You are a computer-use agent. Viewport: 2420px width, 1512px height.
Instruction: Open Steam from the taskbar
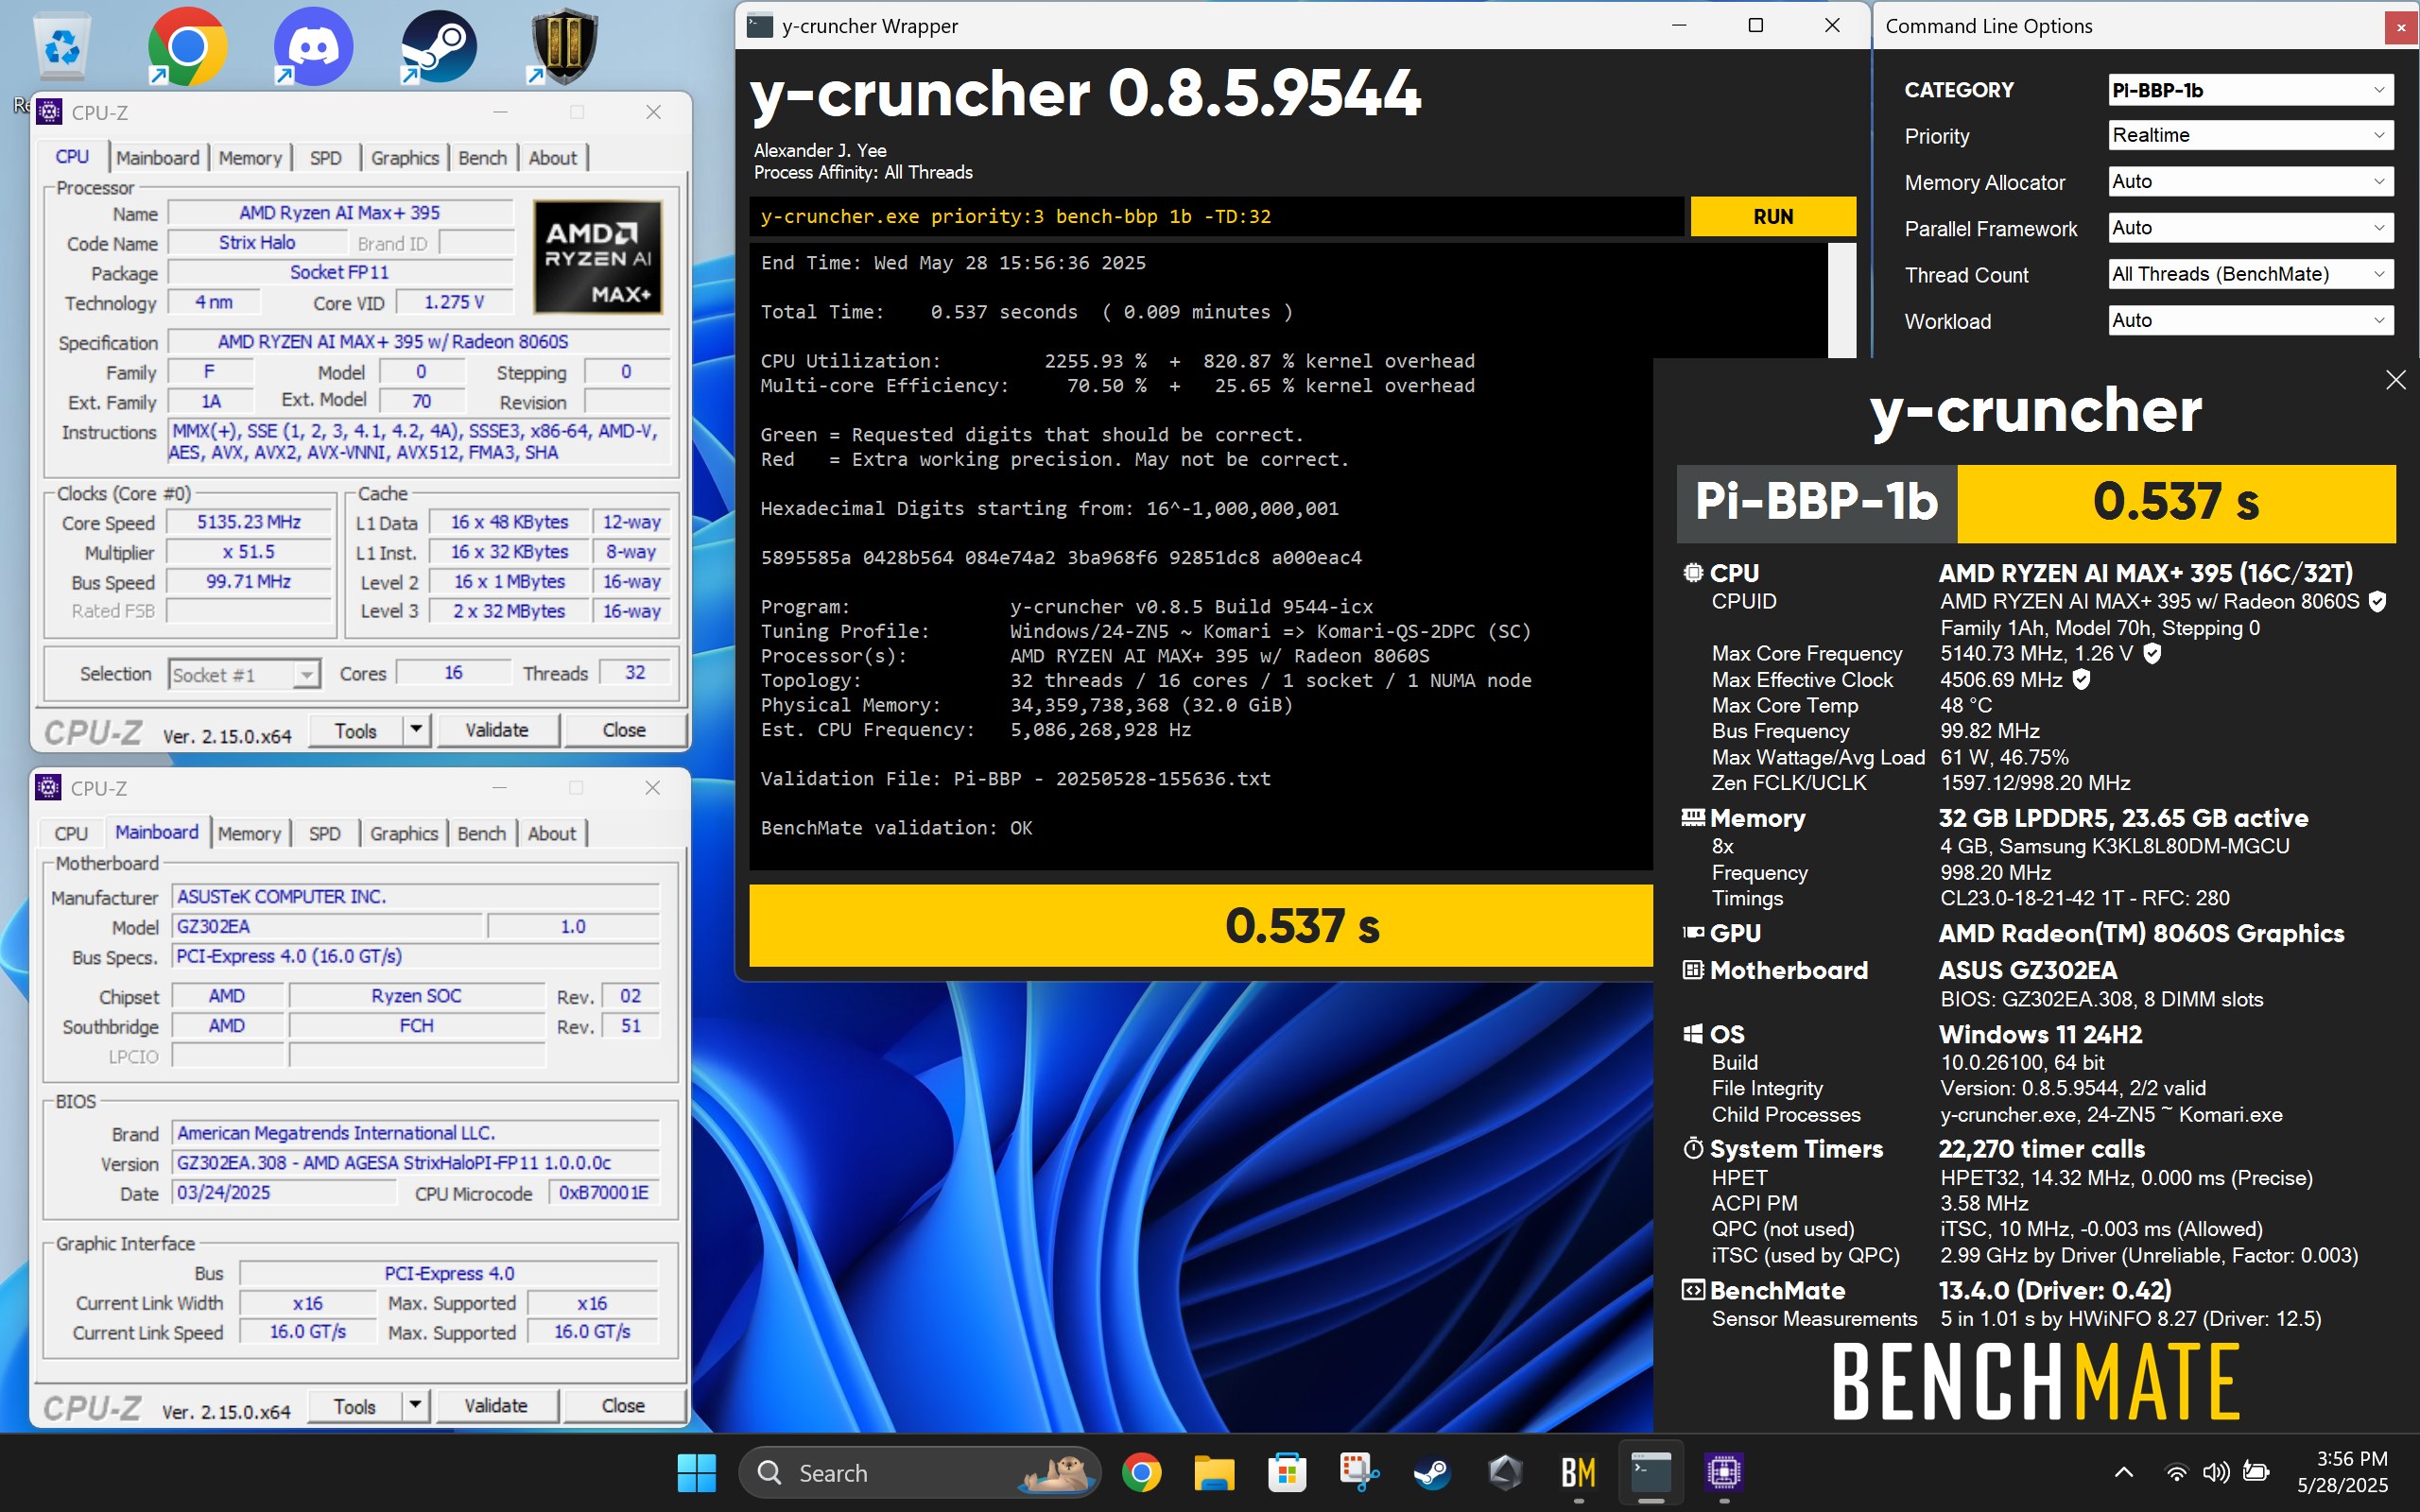(1432, 1472)
